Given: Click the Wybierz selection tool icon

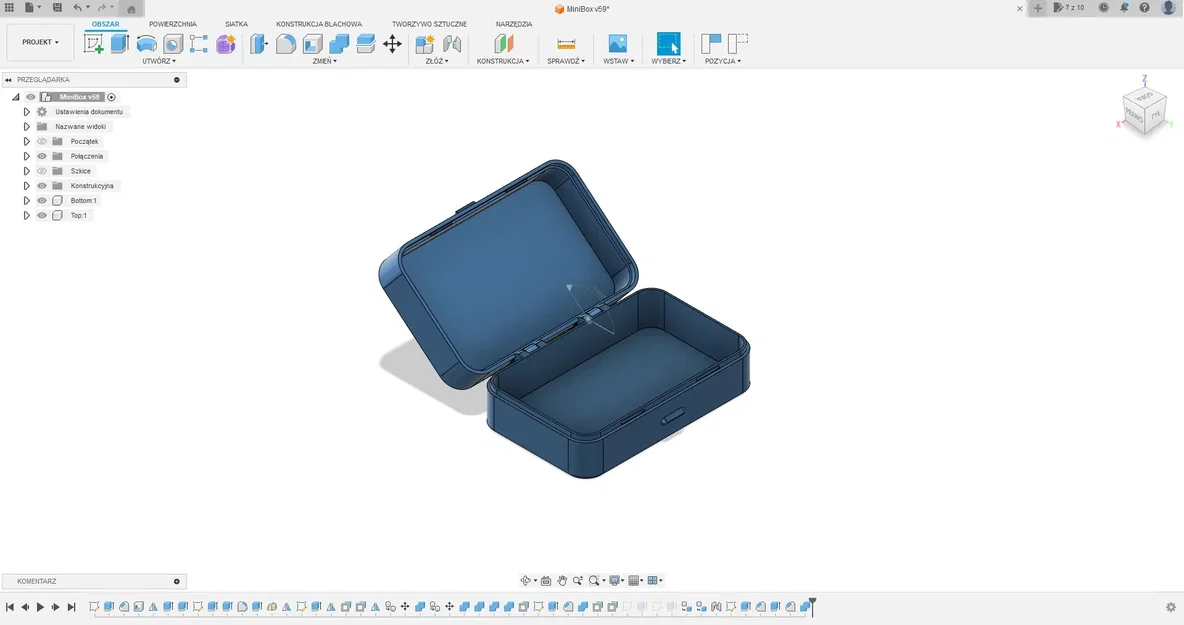Looking at the screenshot, I should pos(667,43).
